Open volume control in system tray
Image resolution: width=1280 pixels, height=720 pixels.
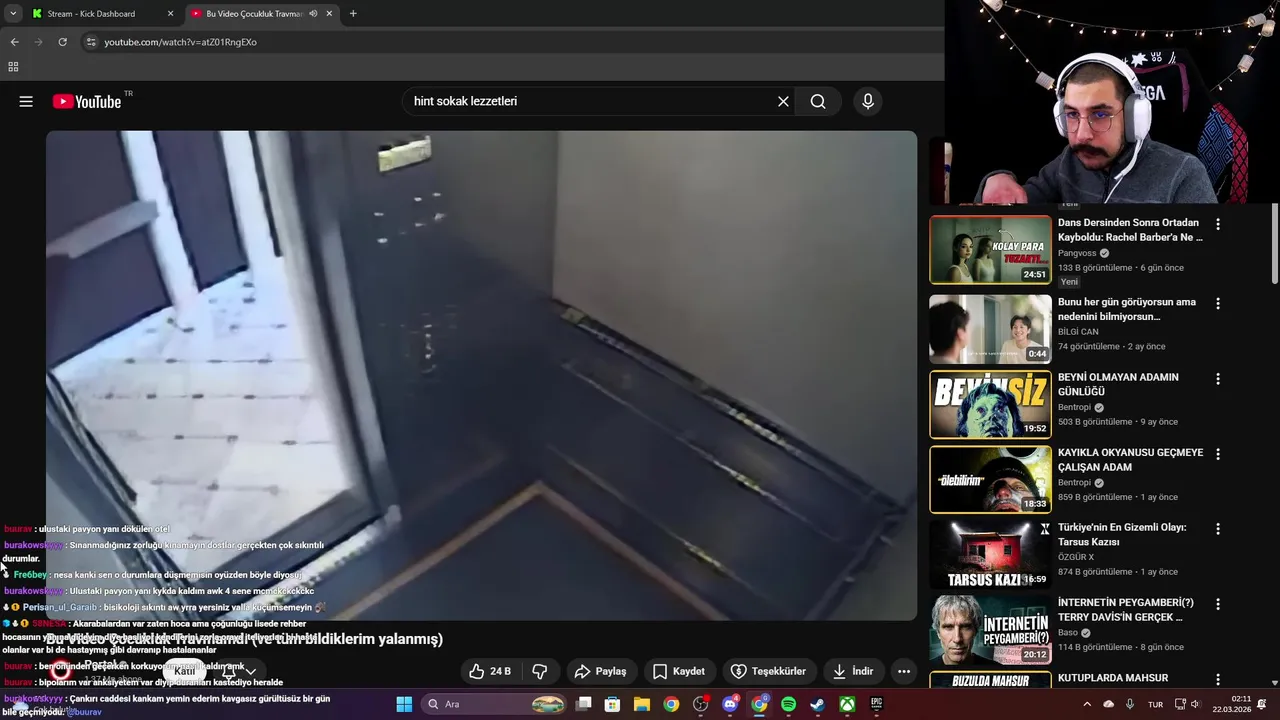click(x=1195, y=704)
